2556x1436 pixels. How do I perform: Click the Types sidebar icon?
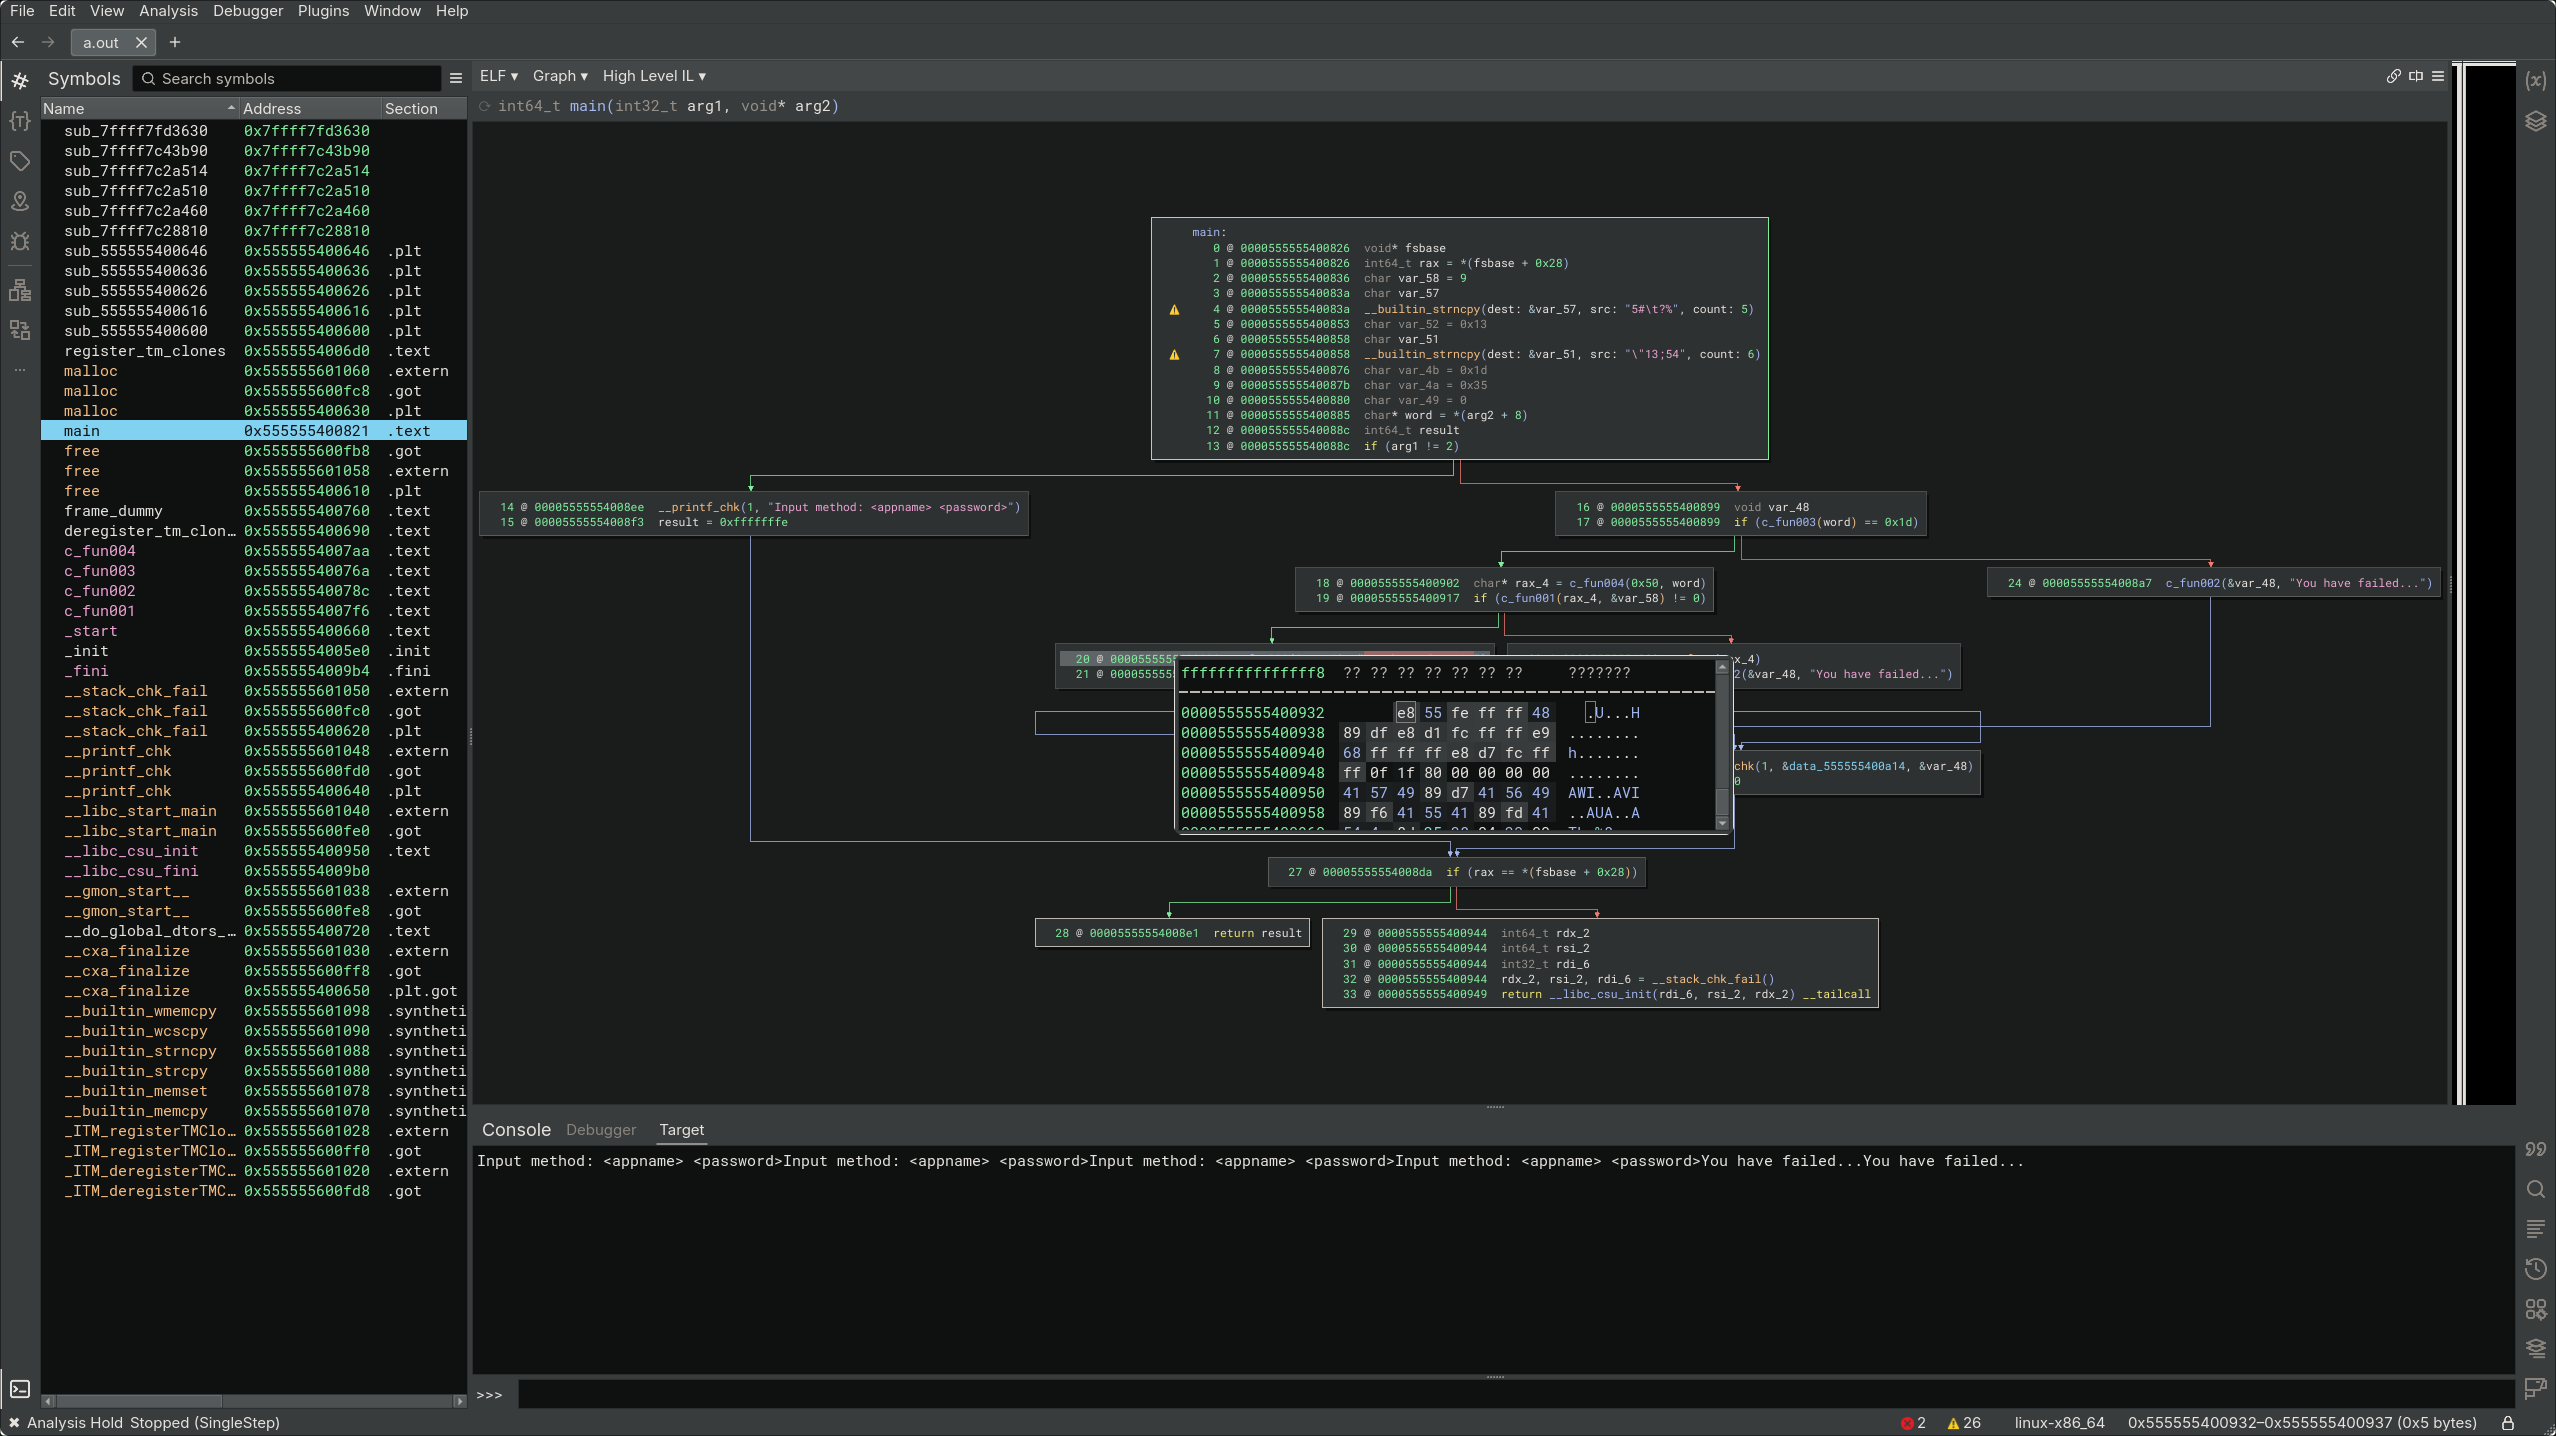(x=20, y=121)
